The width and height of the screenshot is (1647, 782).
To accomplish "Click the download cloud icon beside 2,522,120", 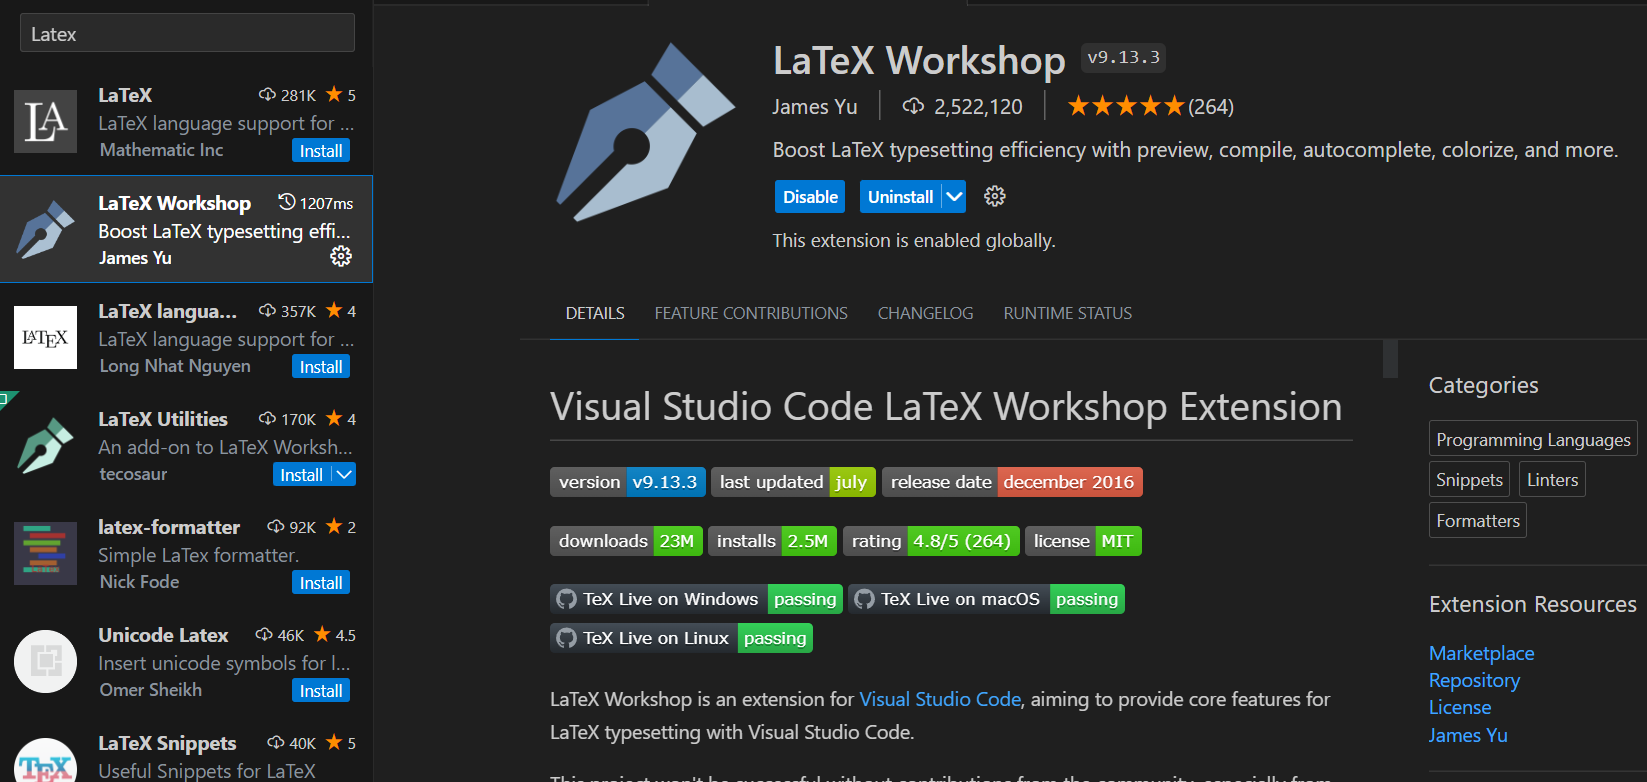I will [x=912, y=106].
